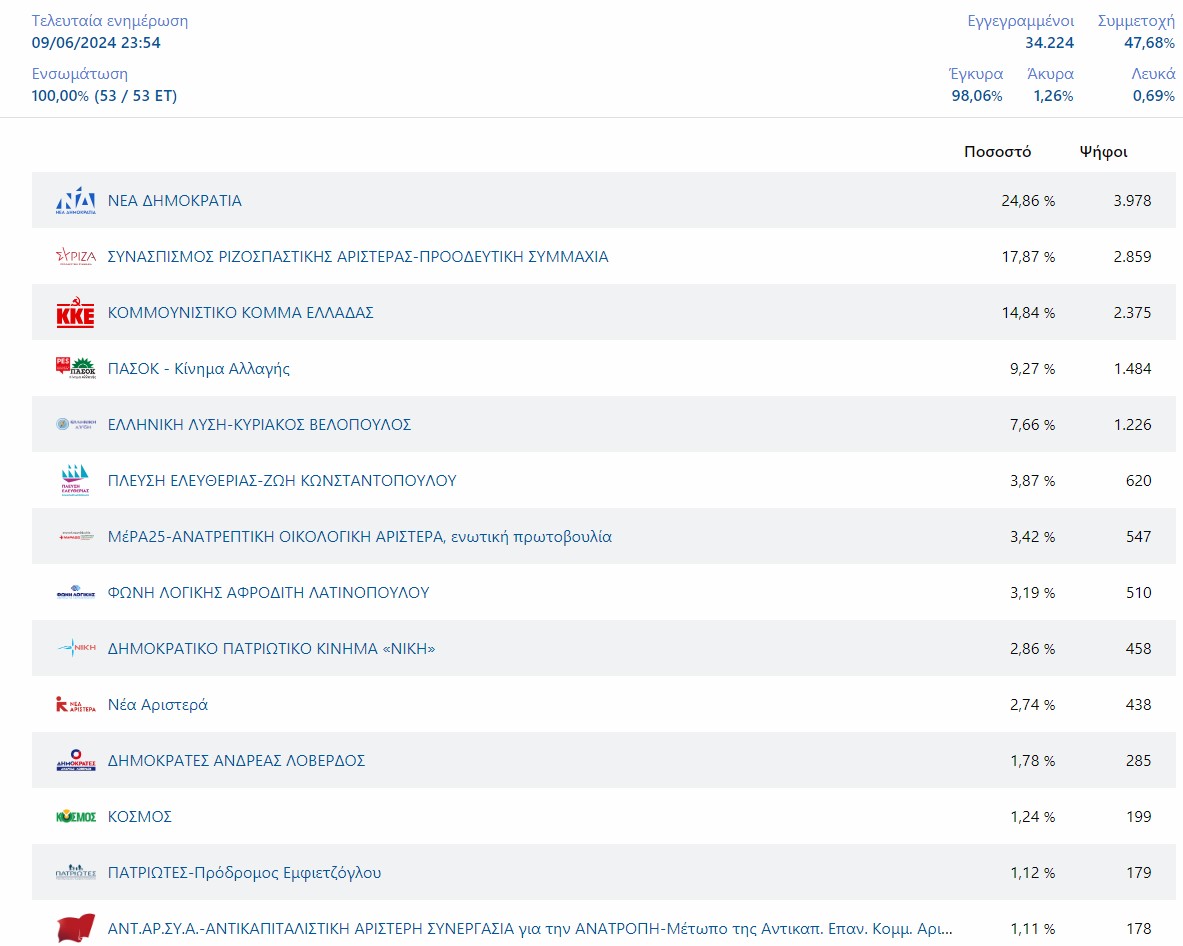The width and height of the screenshot is (1183, 946).
Task: Click the Φωνή Λογικής party logo
Action: point(75,592)
